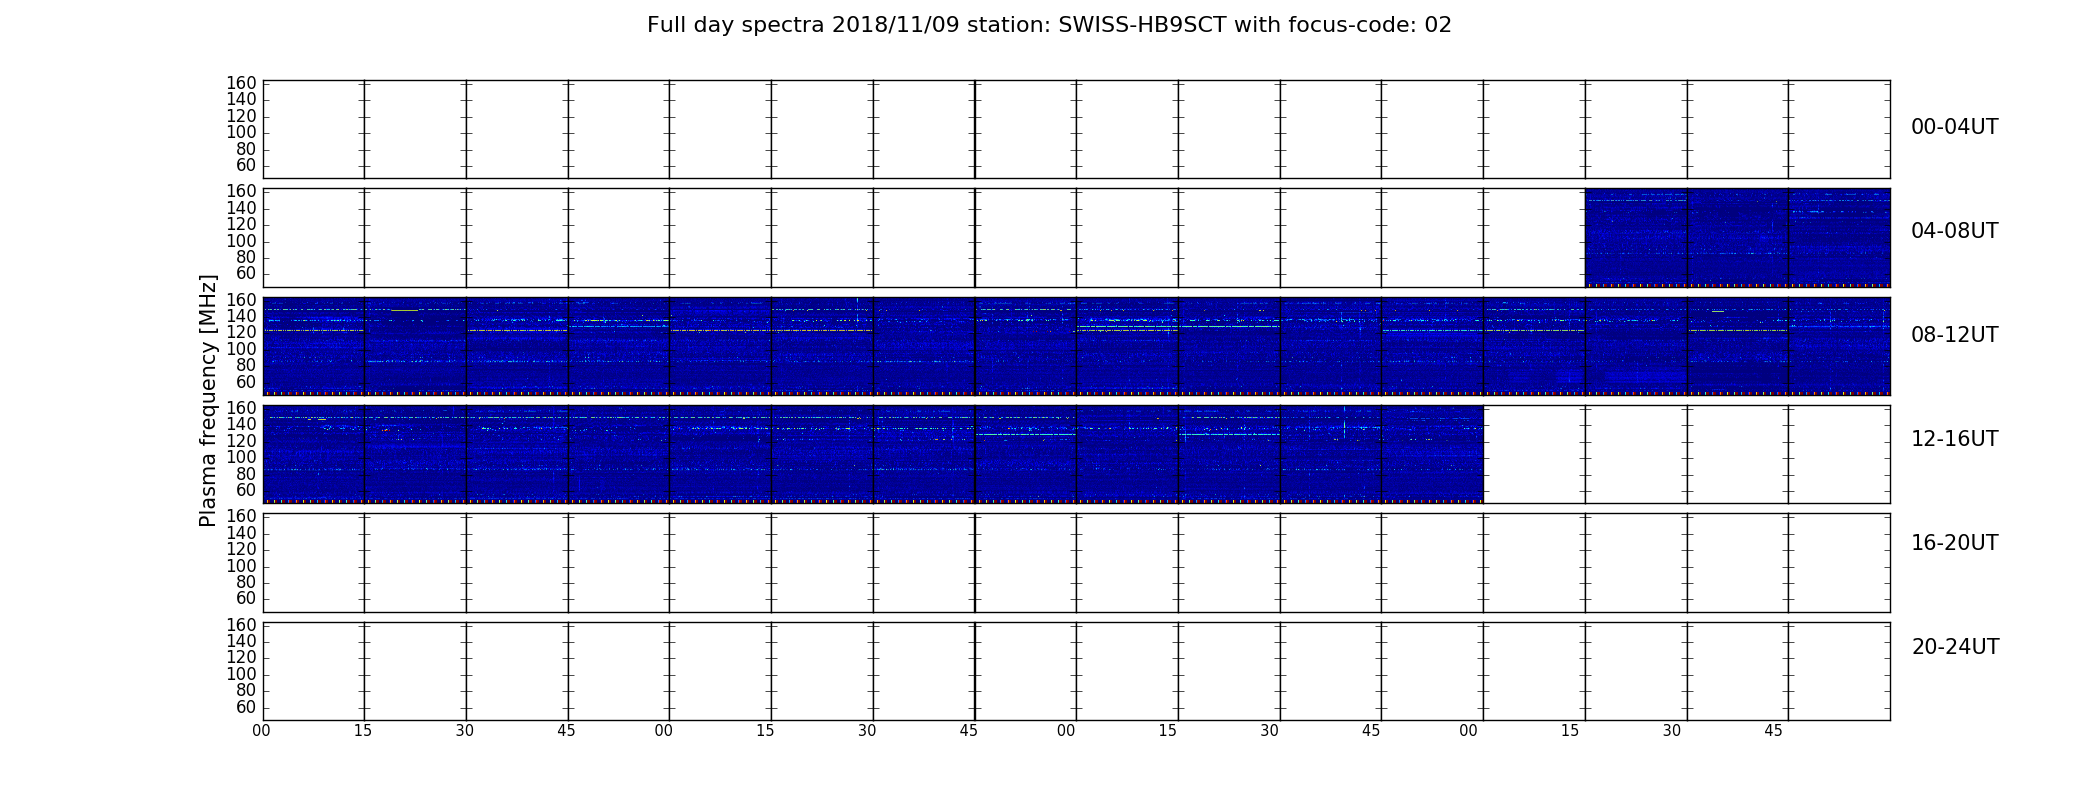Screen dimensions: 2100x800
Task: Click the 00-04UT panel label
Action: [x=1954, y=127]
